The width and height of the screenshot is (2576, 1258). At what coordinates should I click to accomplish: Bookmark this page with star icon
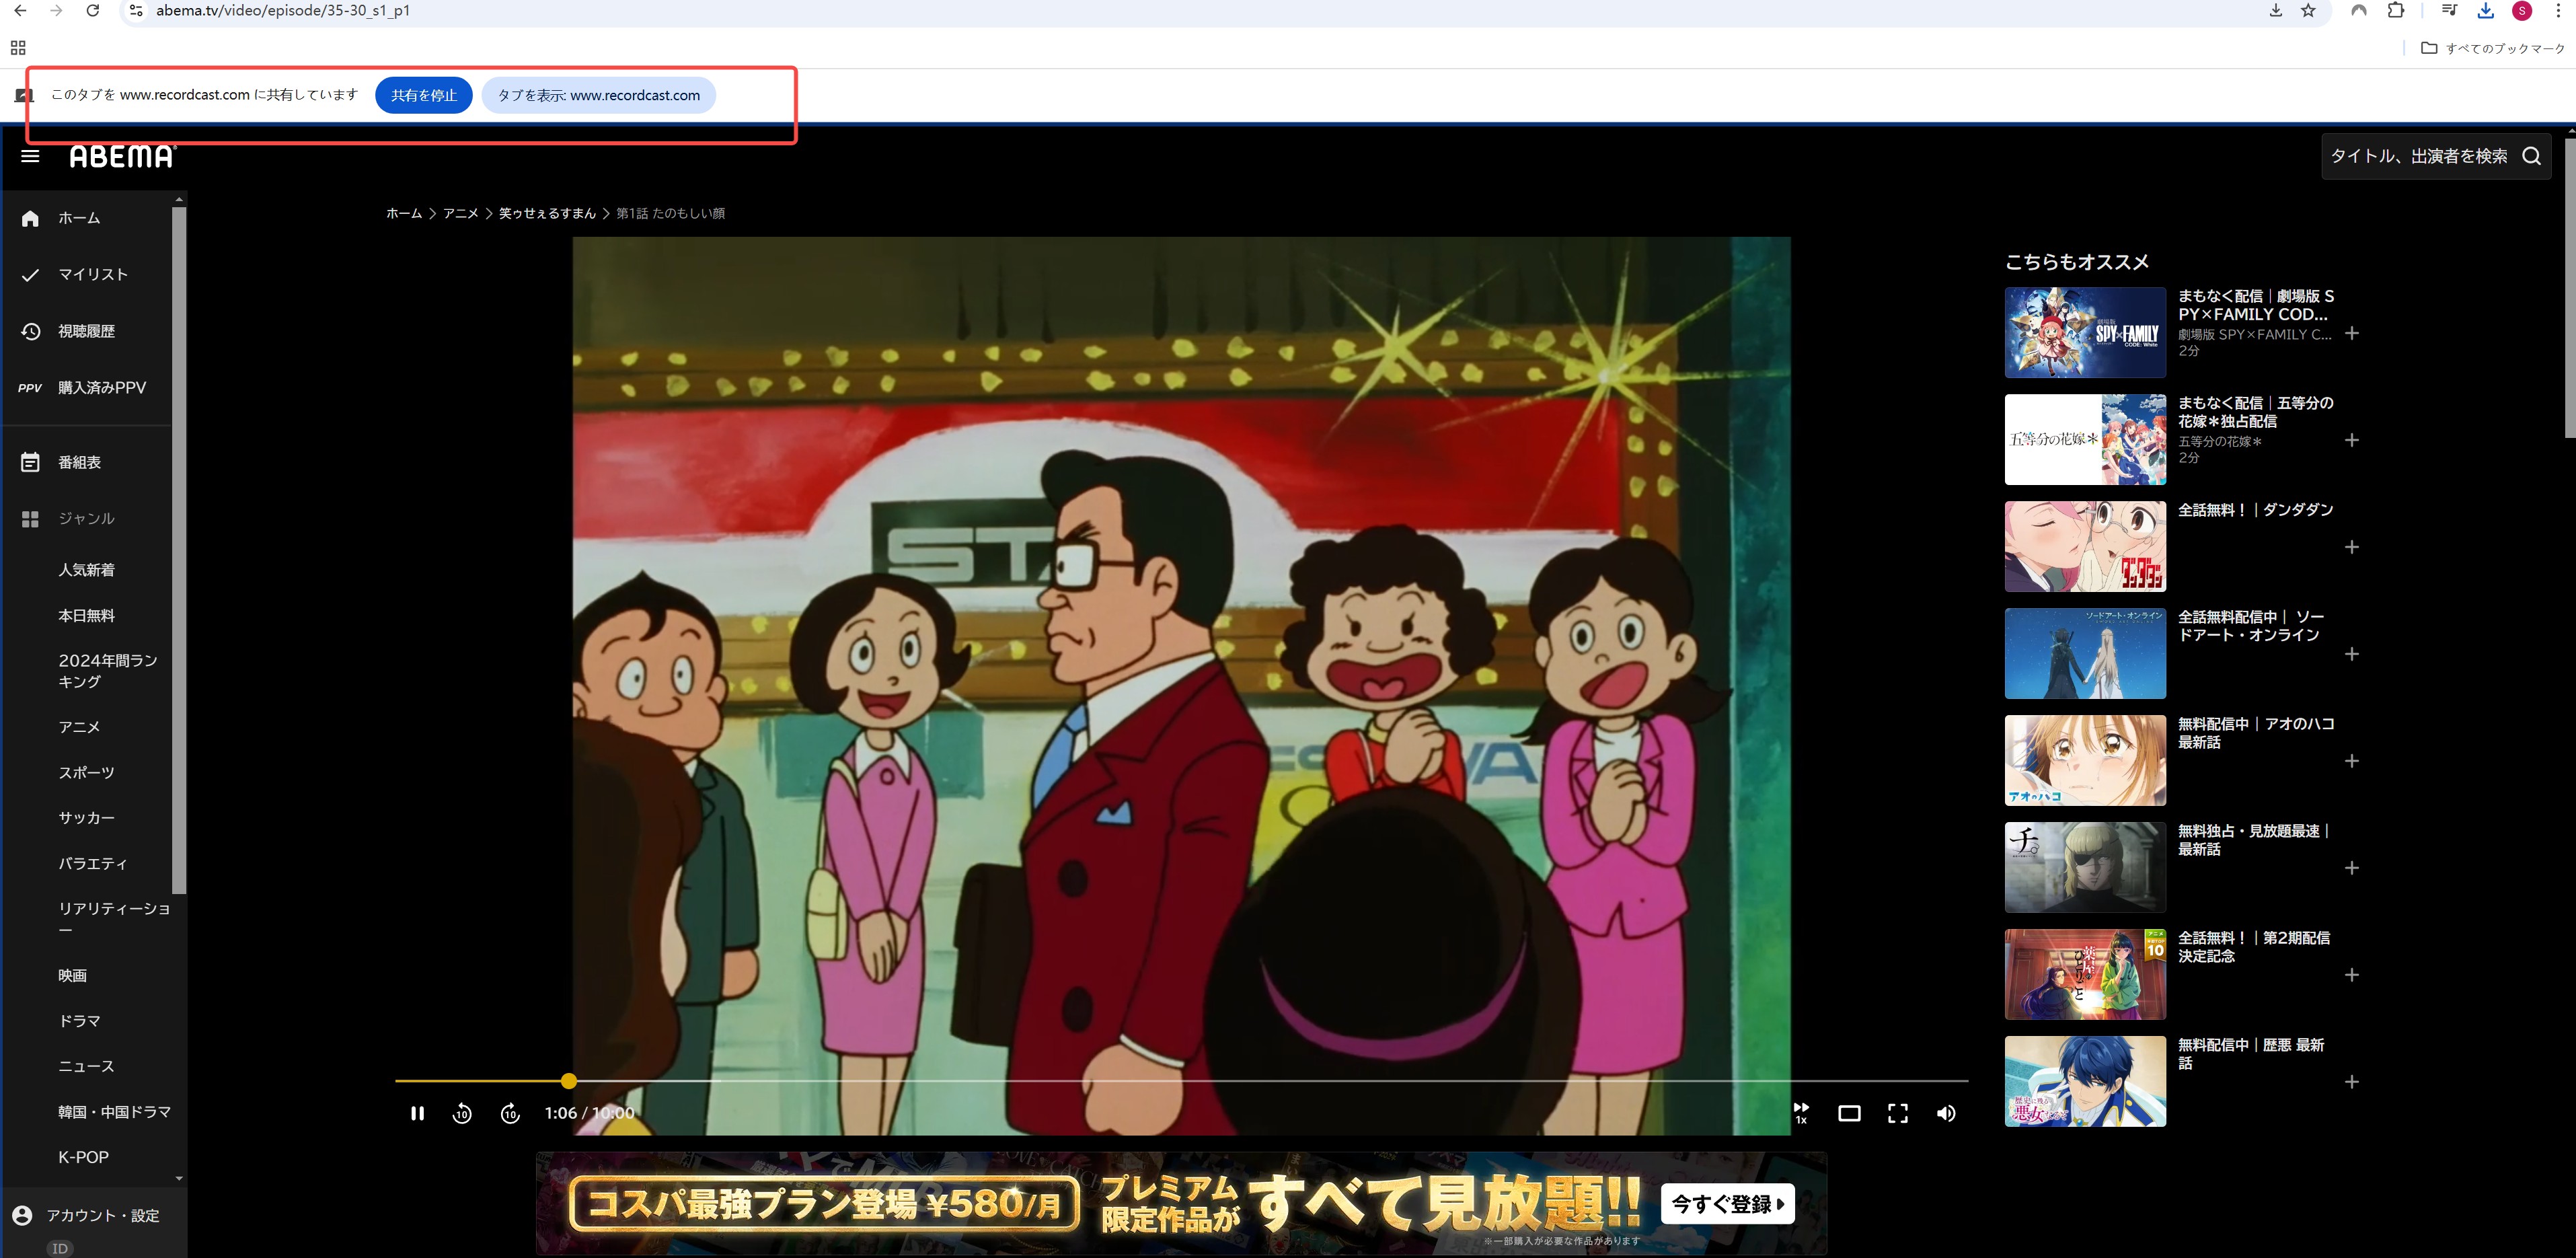coord(2308,11)
